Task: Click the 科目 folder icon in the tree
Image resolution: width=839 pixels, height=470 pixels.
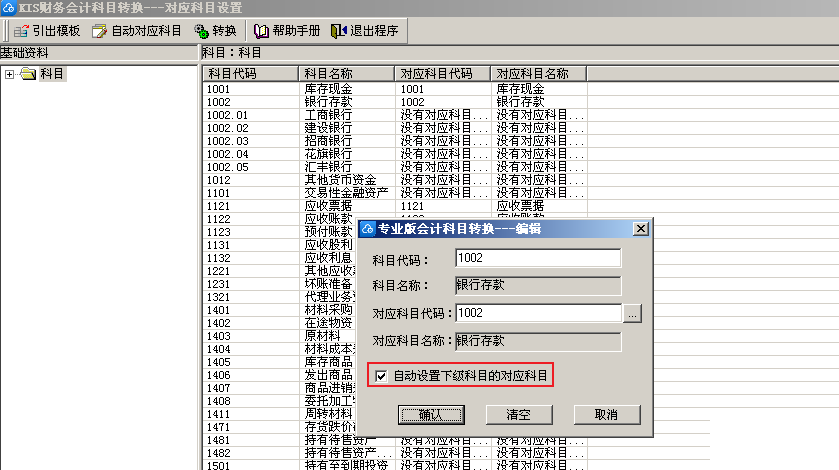Action: pos(28,74)
